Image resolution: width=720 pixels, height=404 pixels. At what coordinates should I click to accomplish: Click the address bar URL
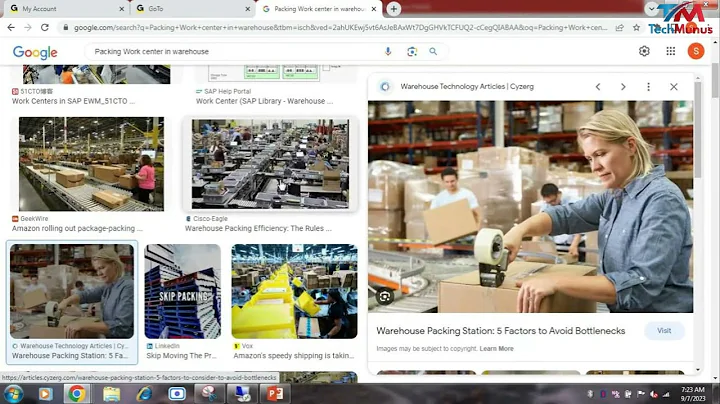click(x=340, y=28)
